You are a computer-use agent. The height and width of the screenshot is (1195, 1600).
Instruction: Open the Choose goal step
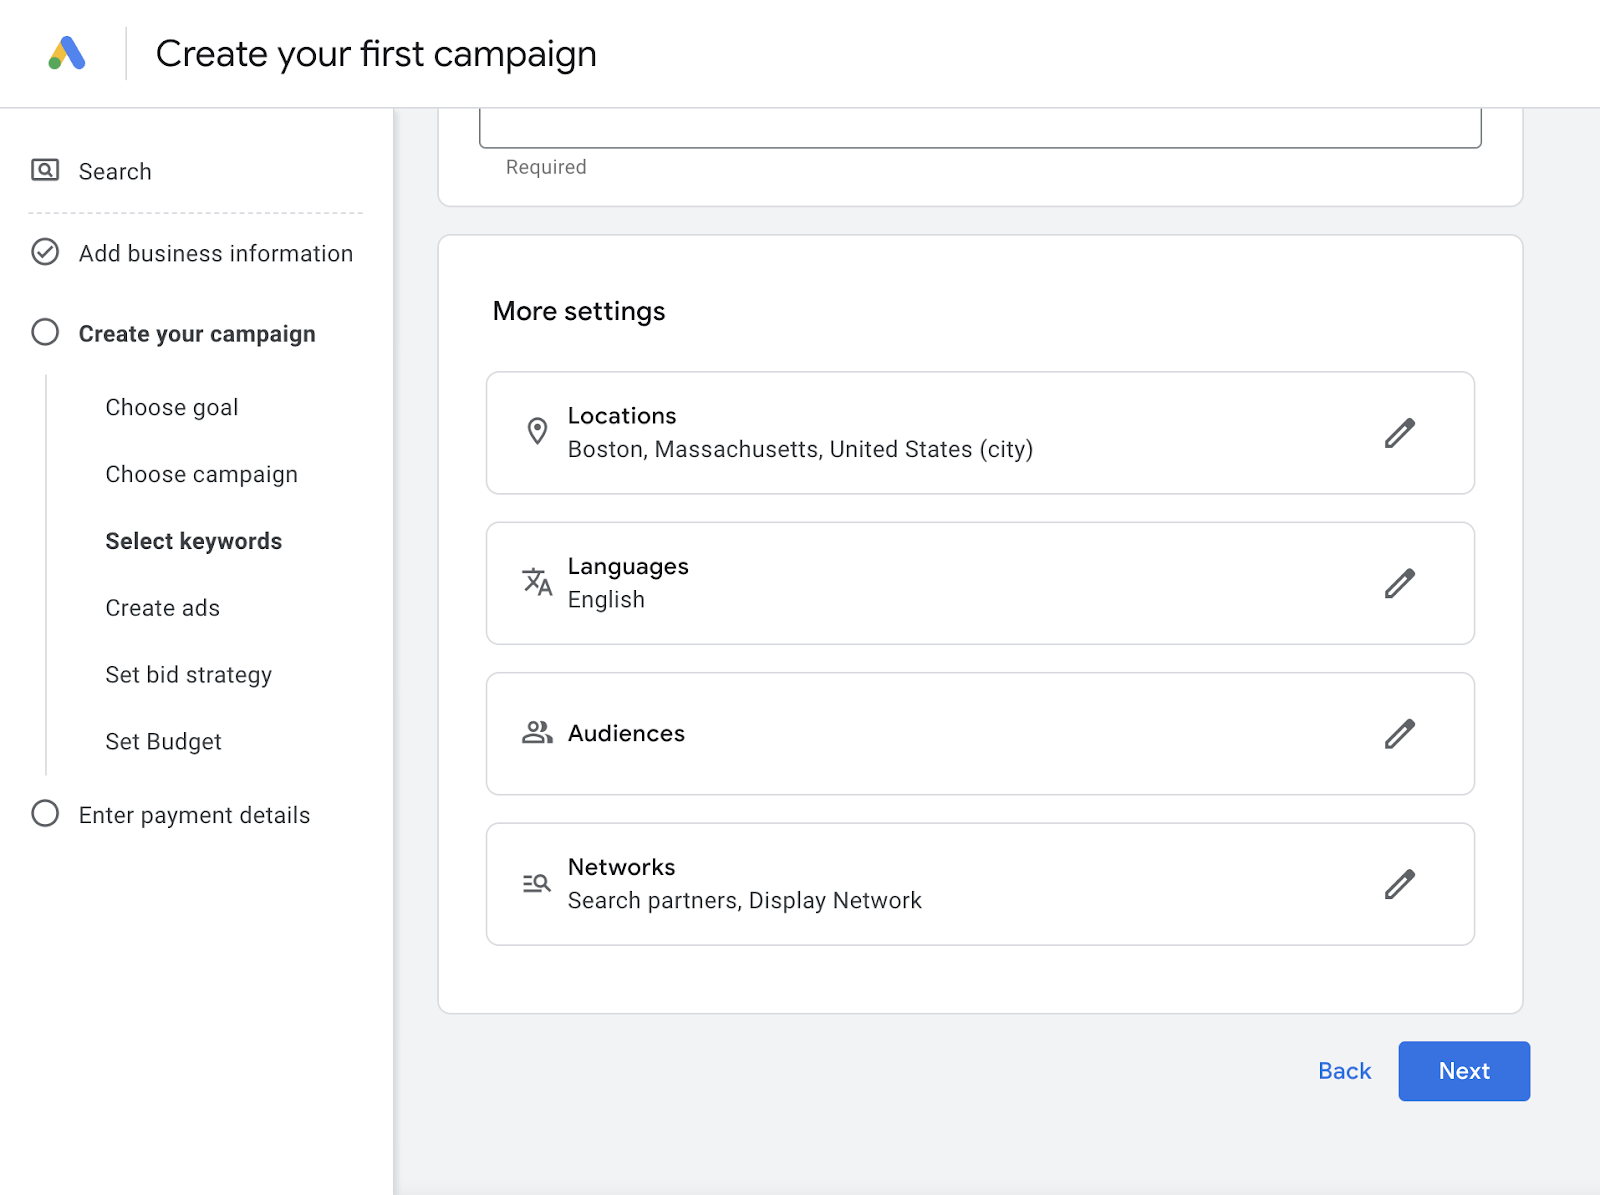pos(171,407)
